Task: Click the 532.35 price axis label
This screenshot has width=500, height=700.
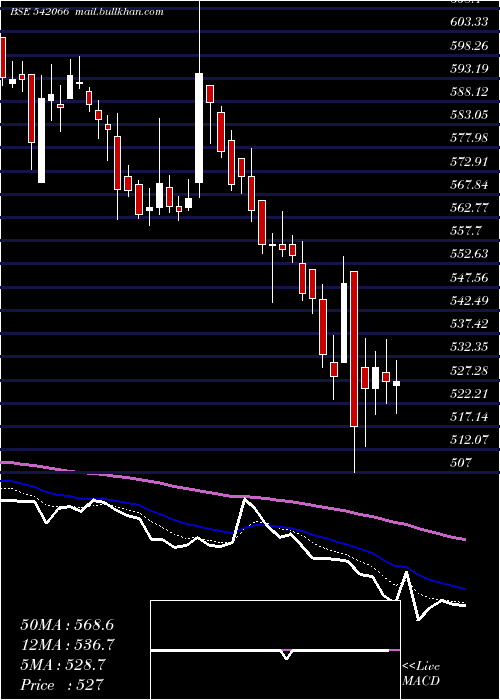Action: [469, 347]
